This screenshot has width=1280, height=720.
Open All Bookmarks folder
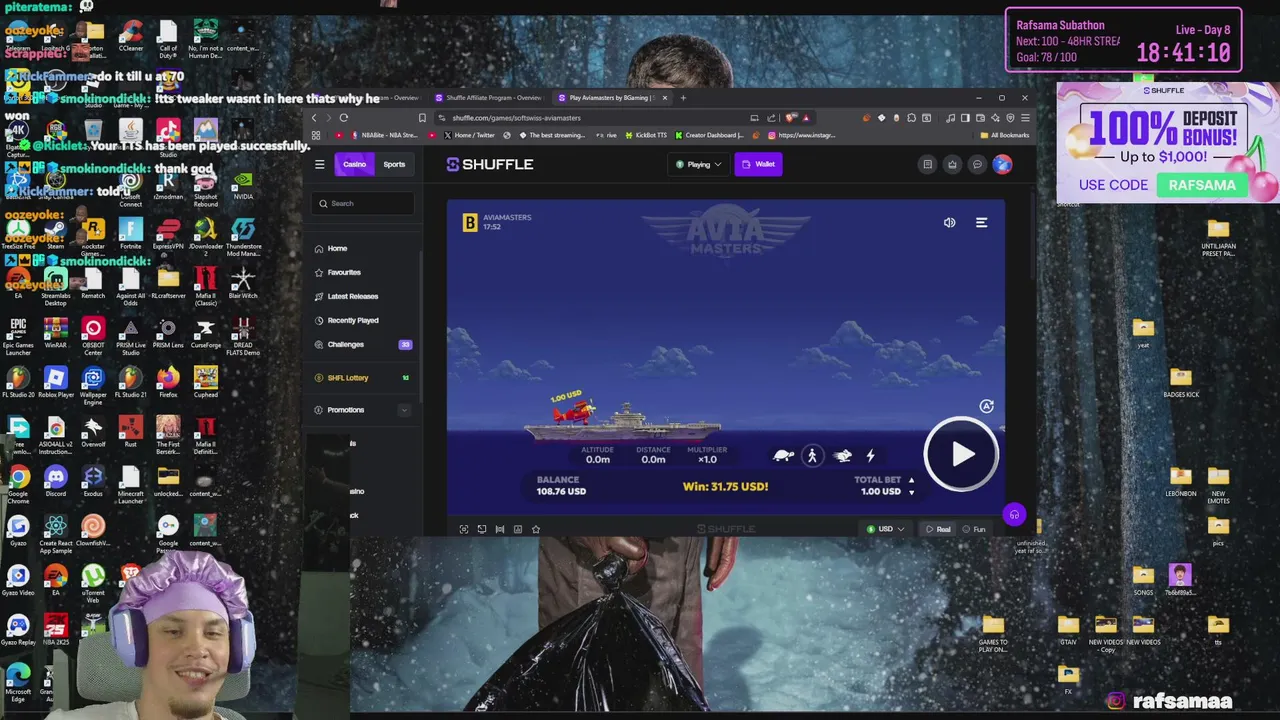click(x=1004, y=135)
